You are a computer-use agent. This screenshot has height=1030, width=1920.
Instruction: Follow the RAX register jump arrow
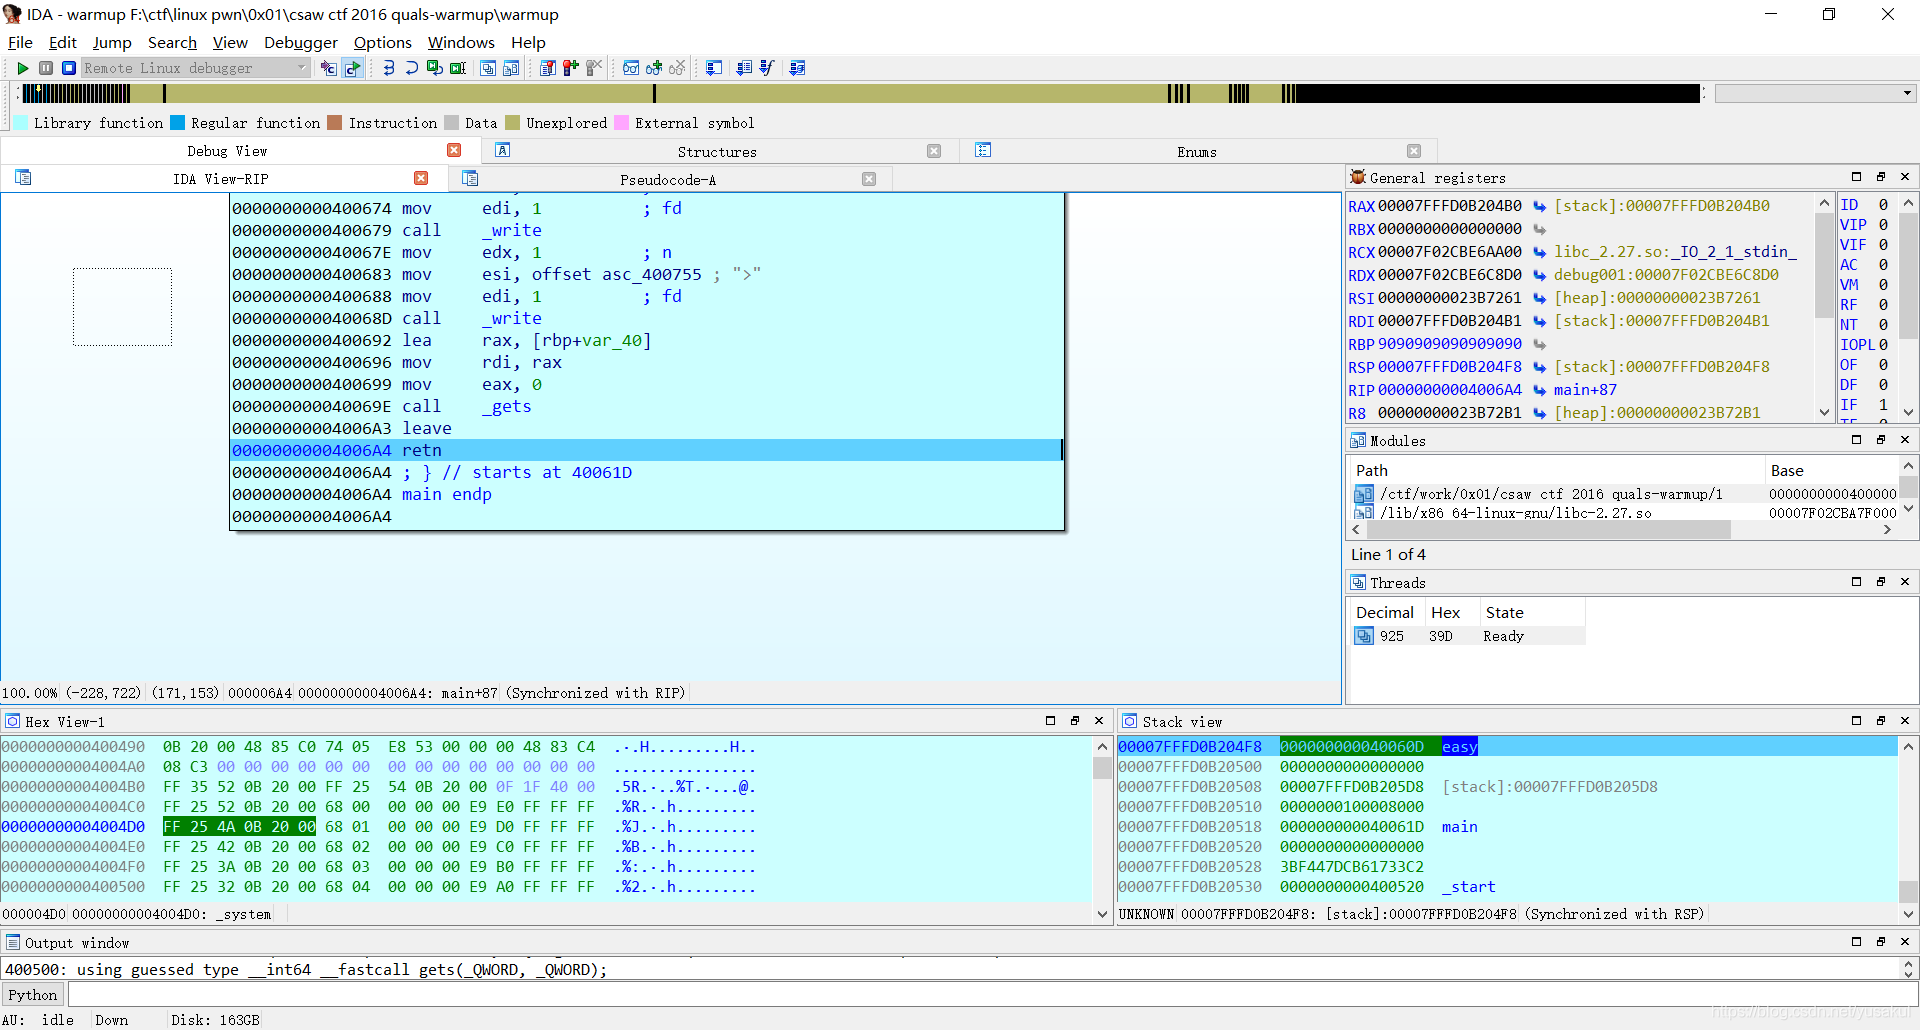1540,206
